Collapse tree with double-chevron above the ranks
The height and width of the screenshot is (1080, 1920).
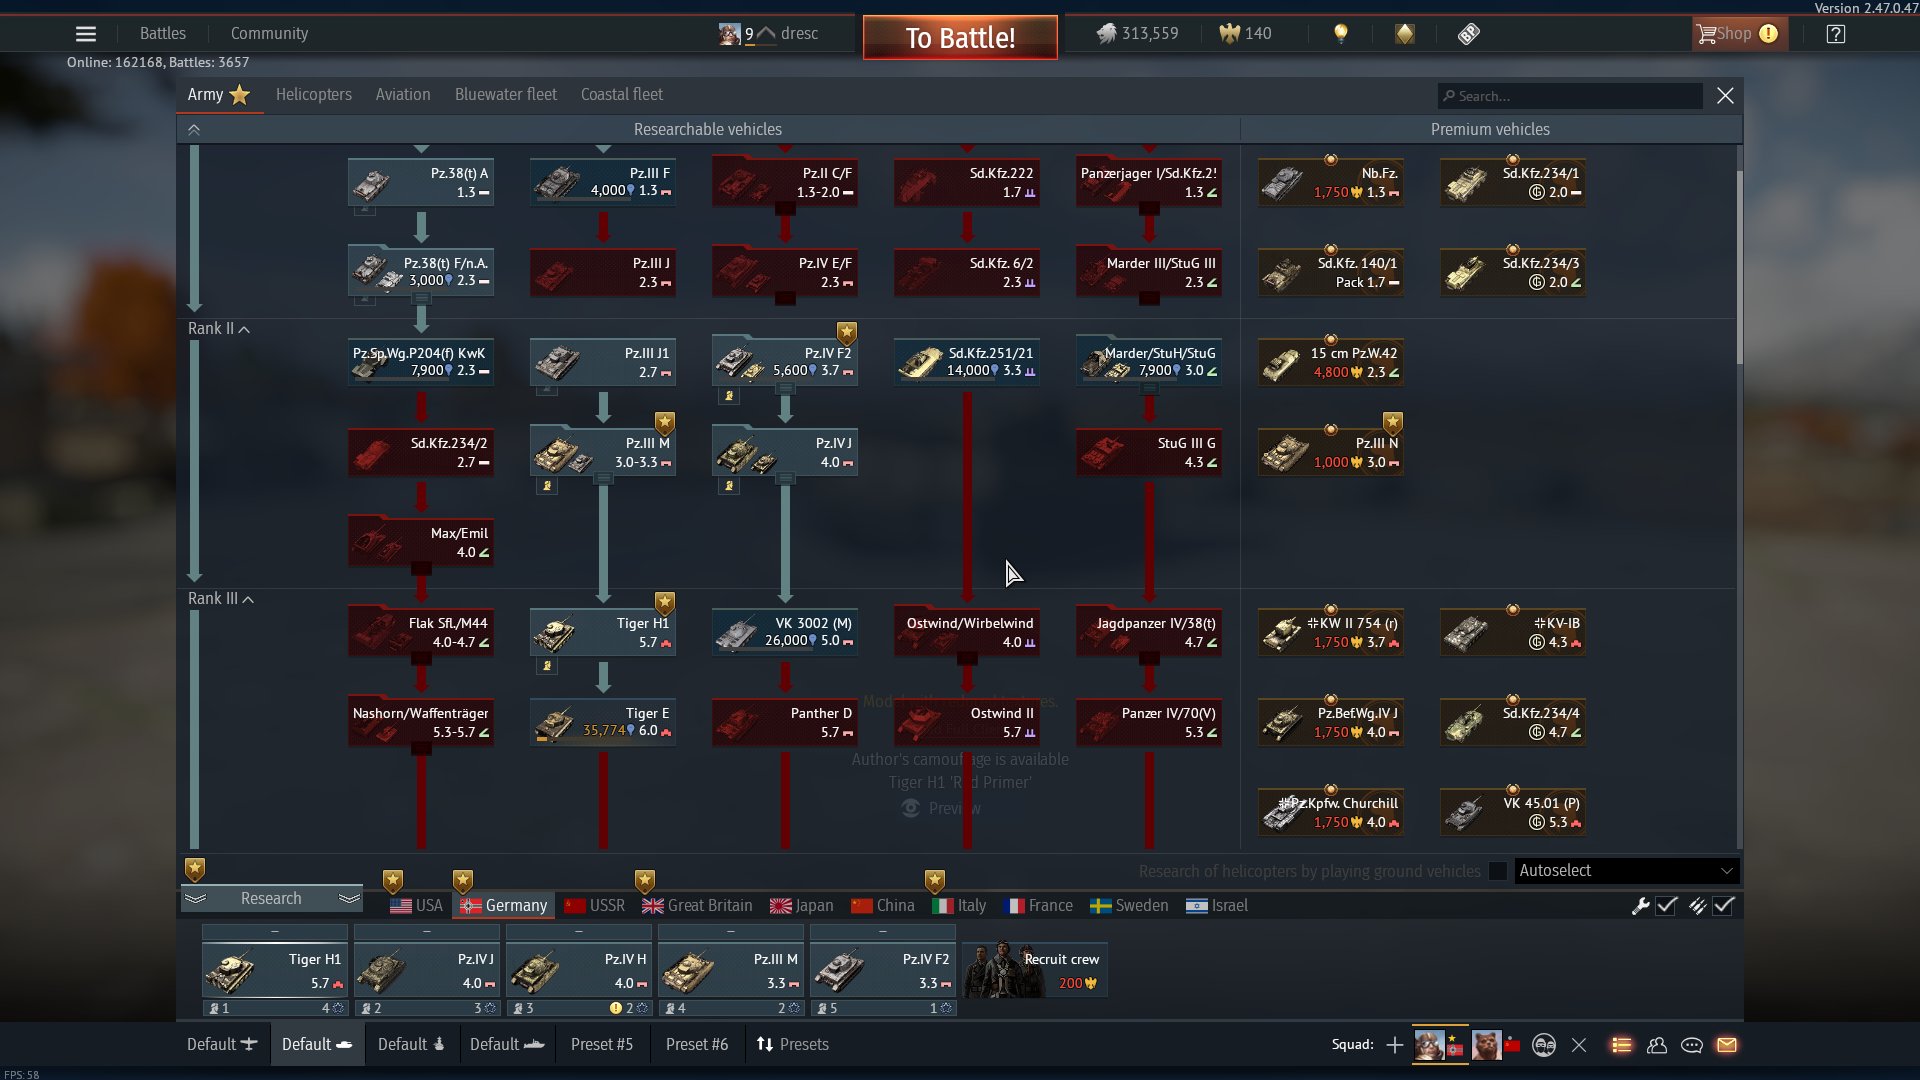[x=194, y=130]
